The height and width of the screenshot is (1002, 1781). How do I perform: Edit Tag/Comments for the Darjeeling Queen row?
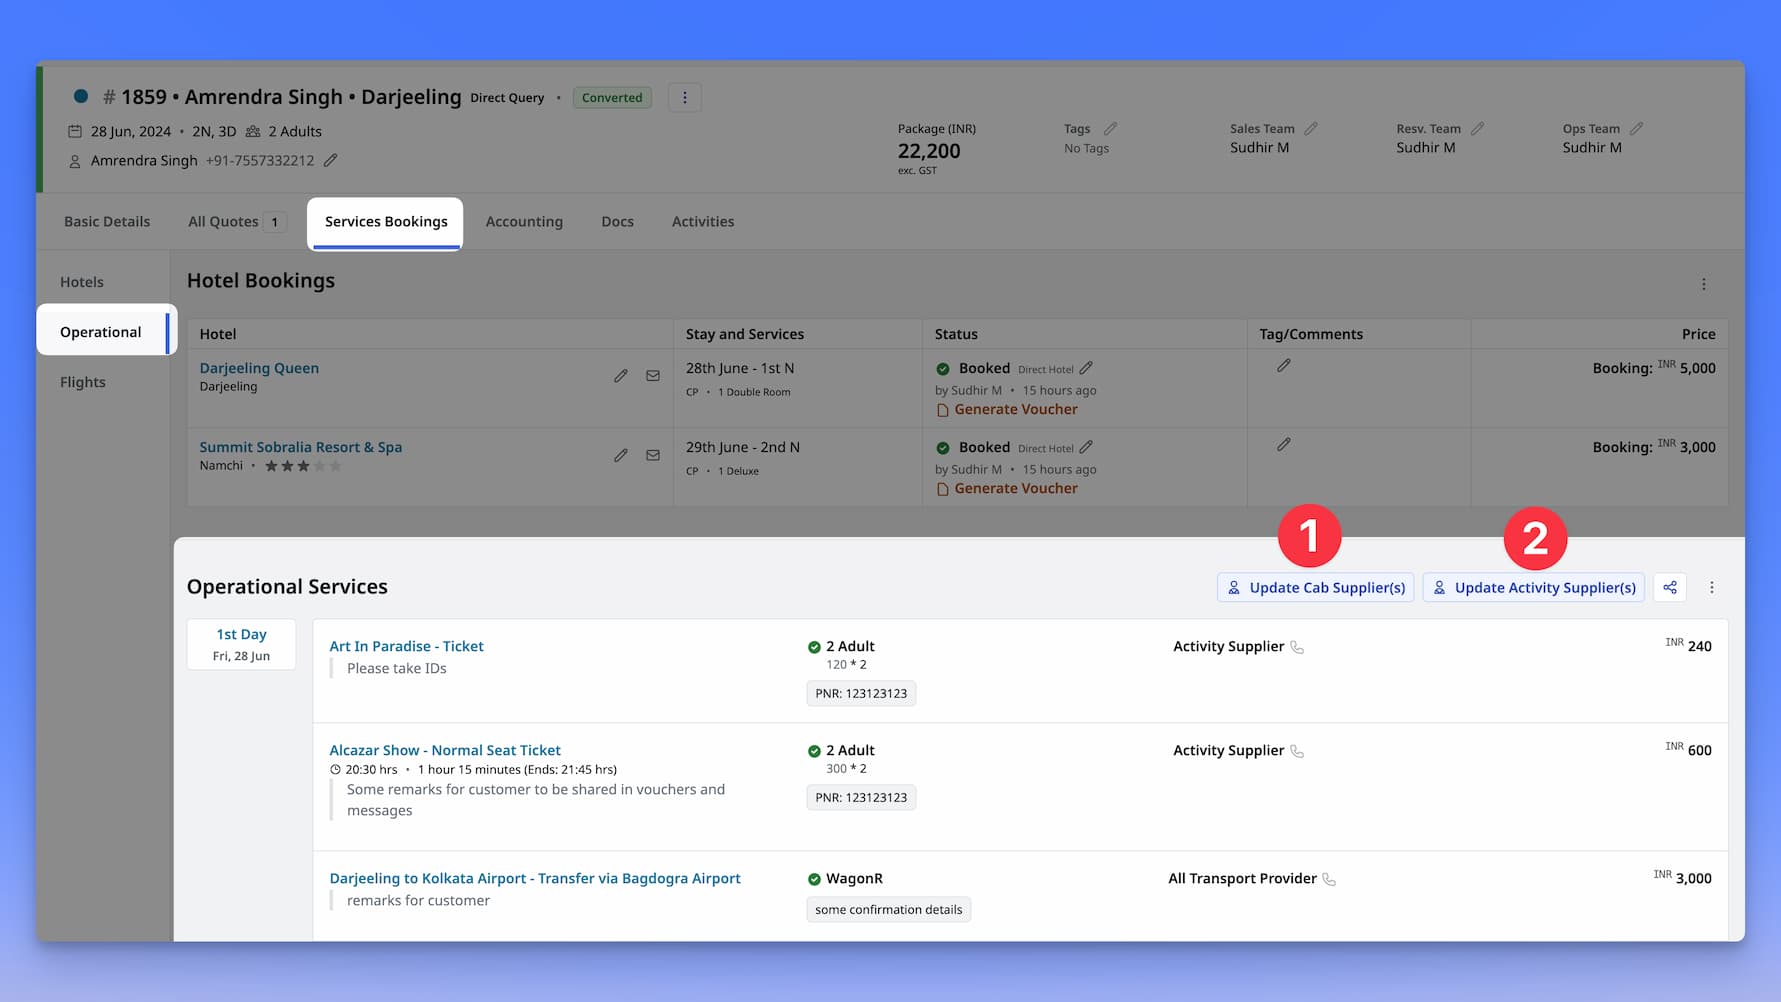point(1283,364)
